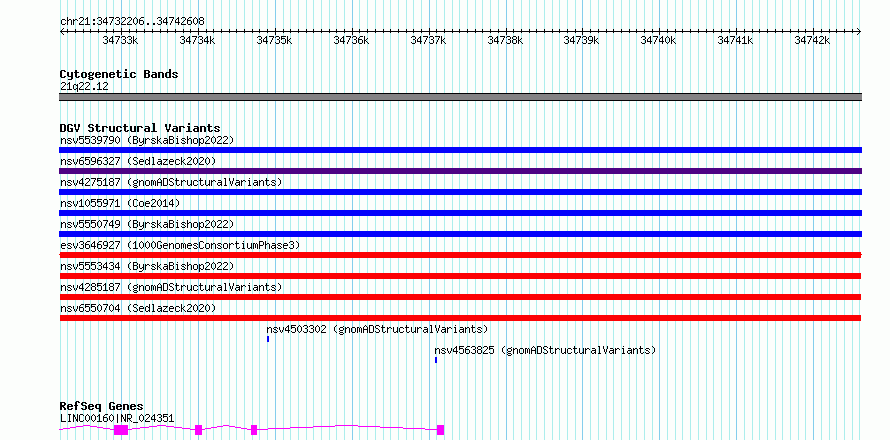Click the nsv5550749 blue variant bar
Viewport: 890px width, 440px height.
[x=460, y=234]
